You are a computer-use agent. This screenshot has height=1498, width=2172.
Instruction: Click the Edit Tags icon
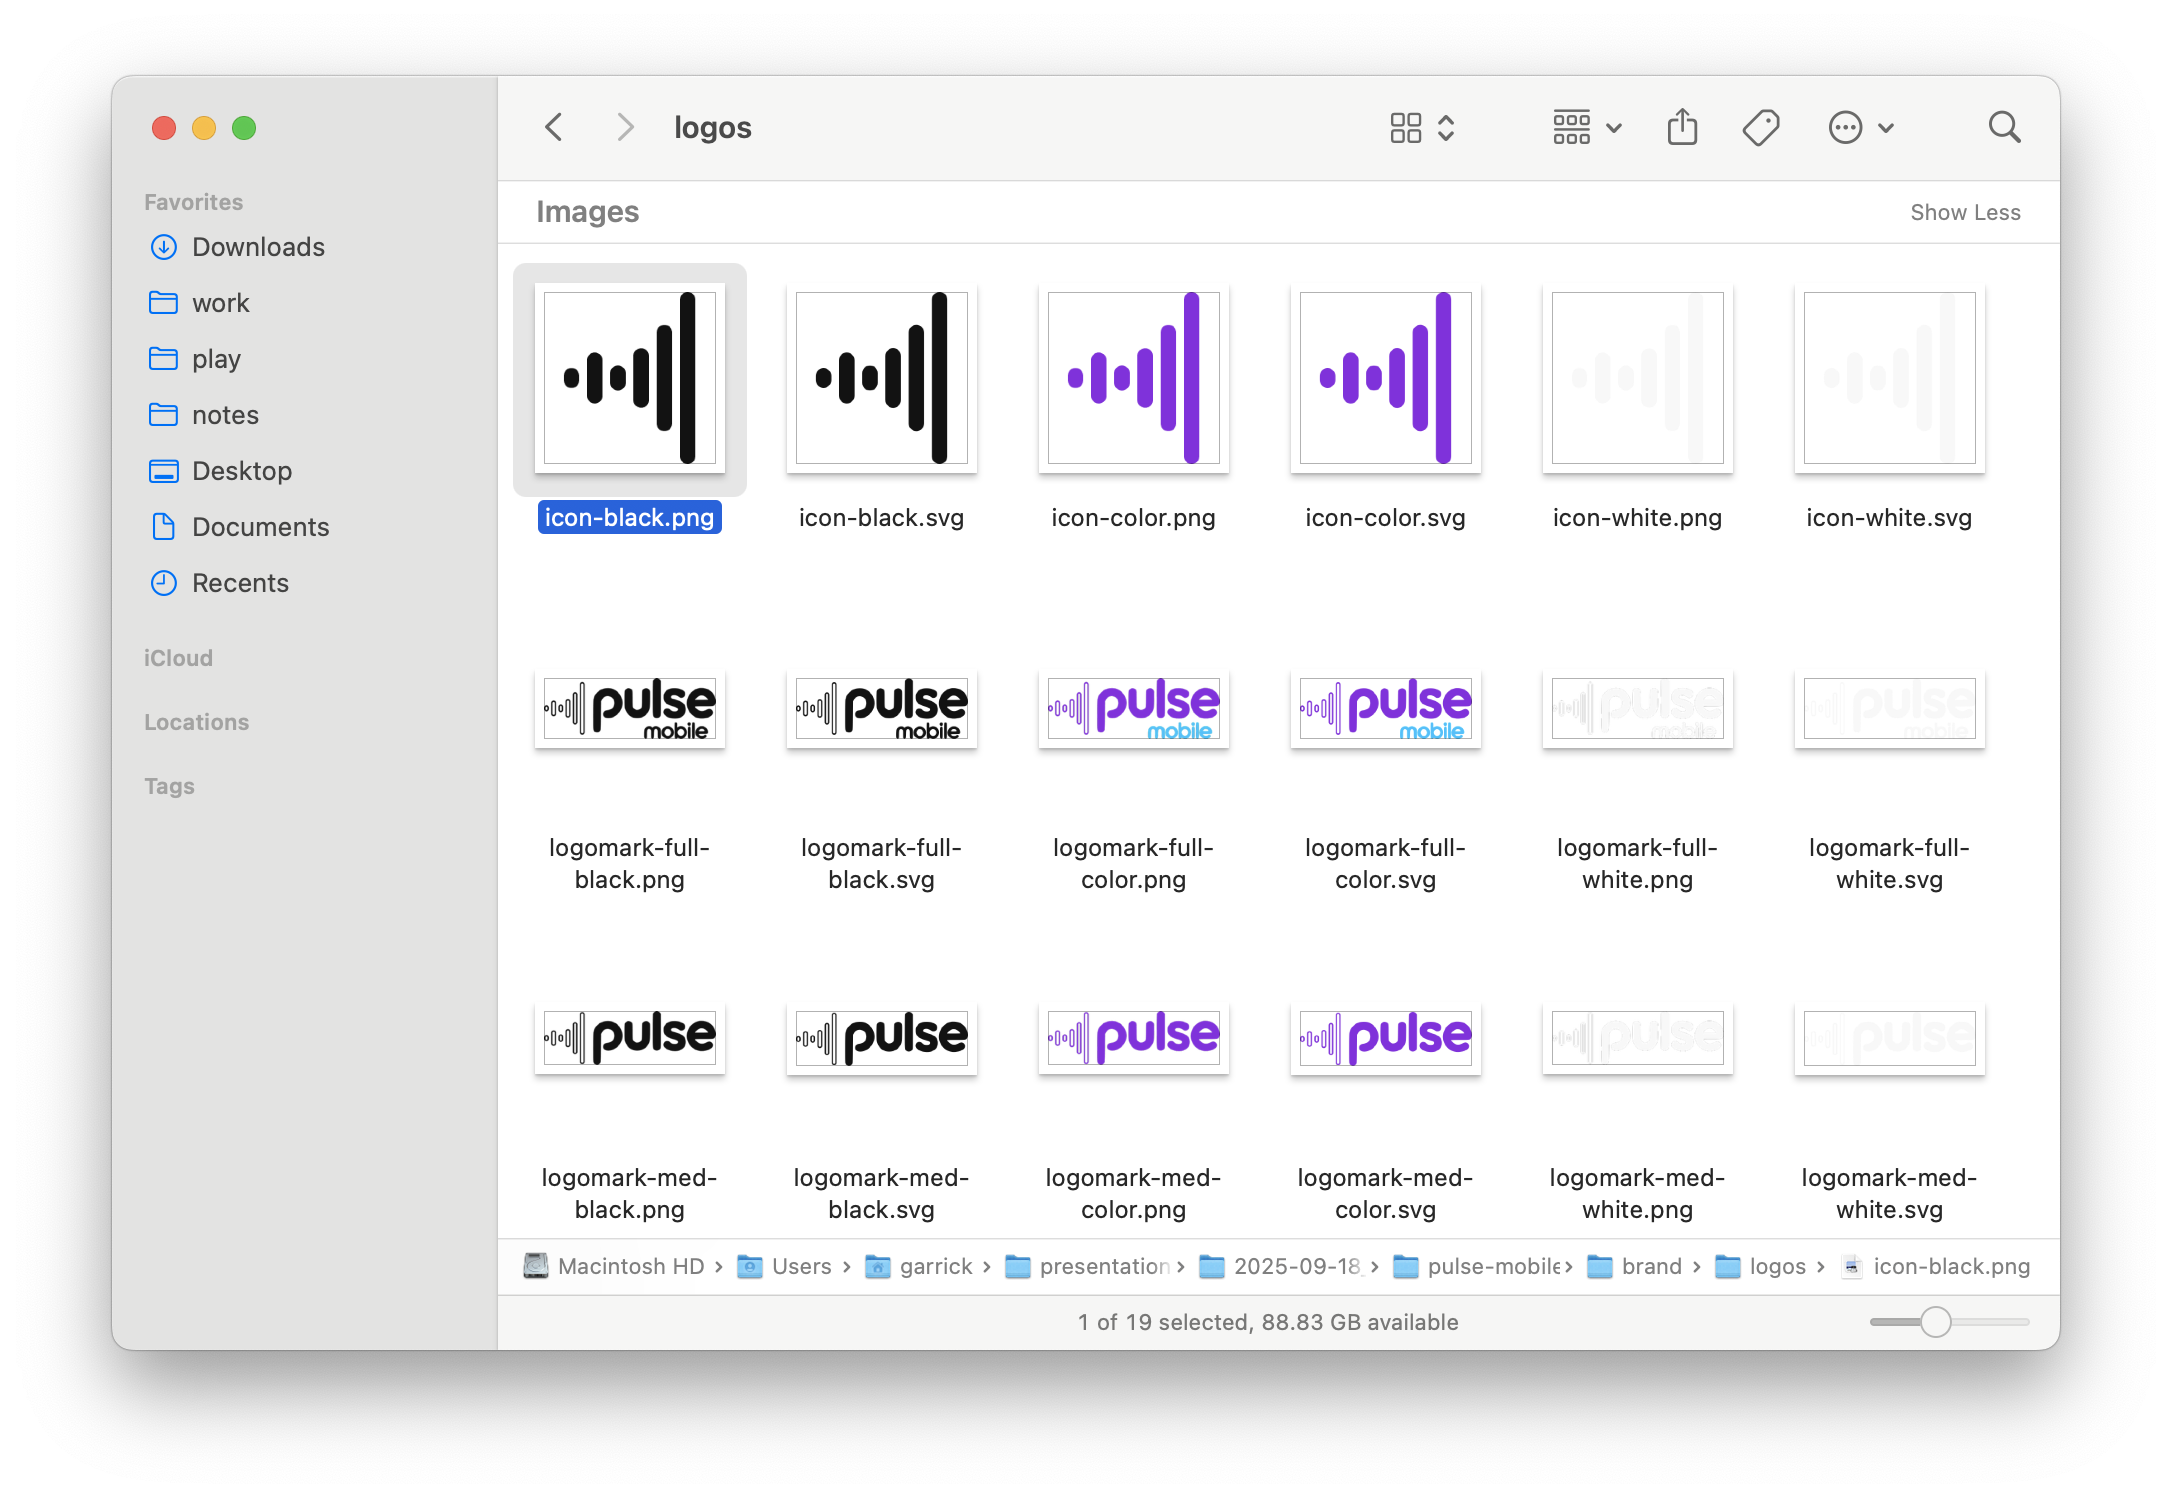pos(1760,127)
